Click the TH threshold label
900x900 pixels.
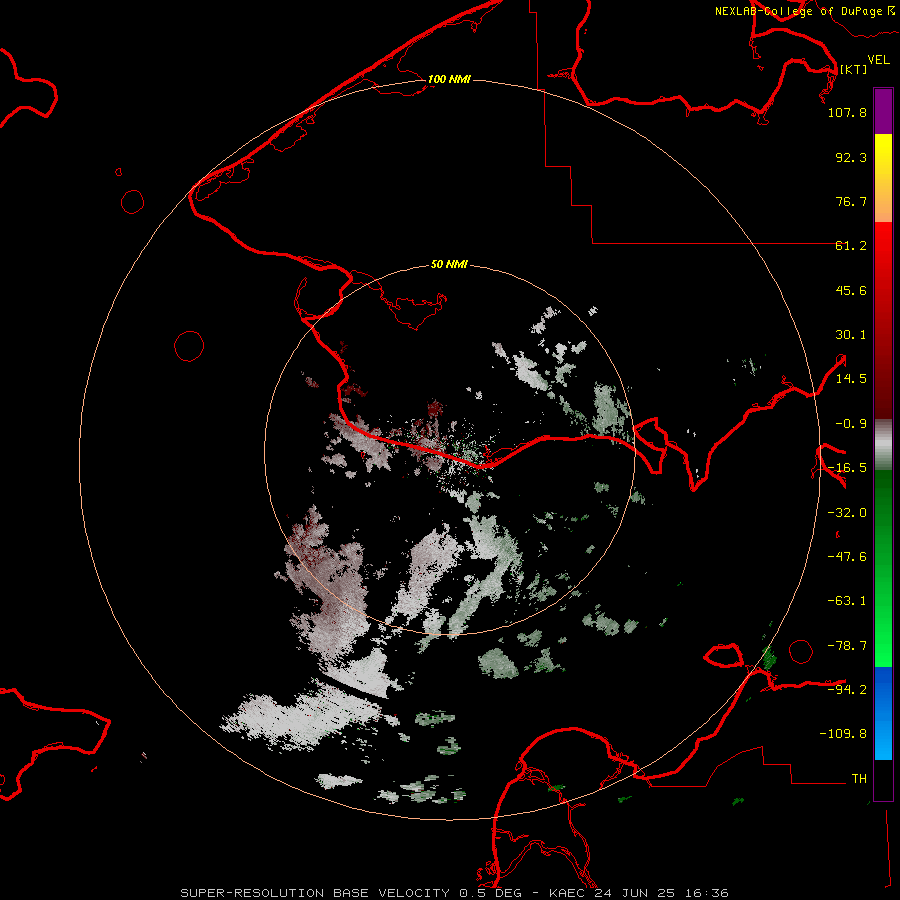pos(859,779)
